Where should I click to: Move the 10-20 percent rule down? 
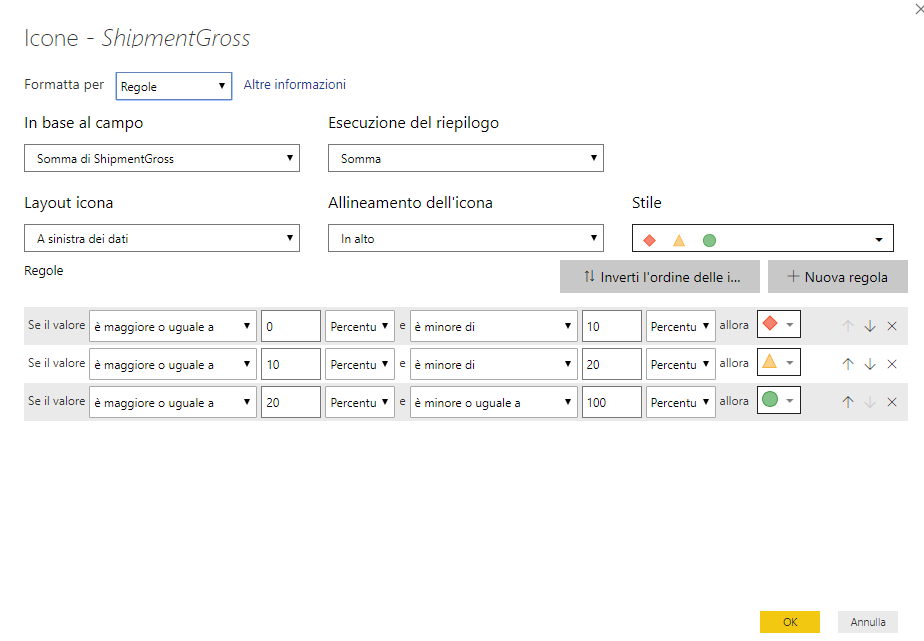[870, 364]
